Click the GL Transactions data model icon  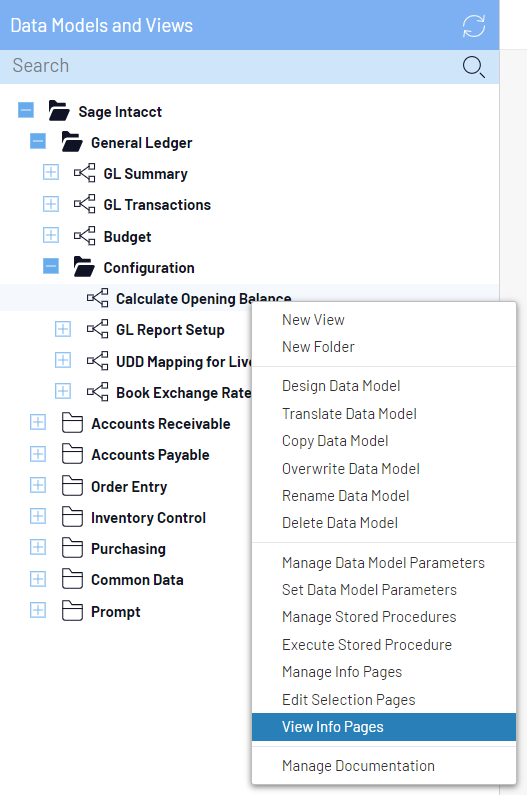coord(84,204)
